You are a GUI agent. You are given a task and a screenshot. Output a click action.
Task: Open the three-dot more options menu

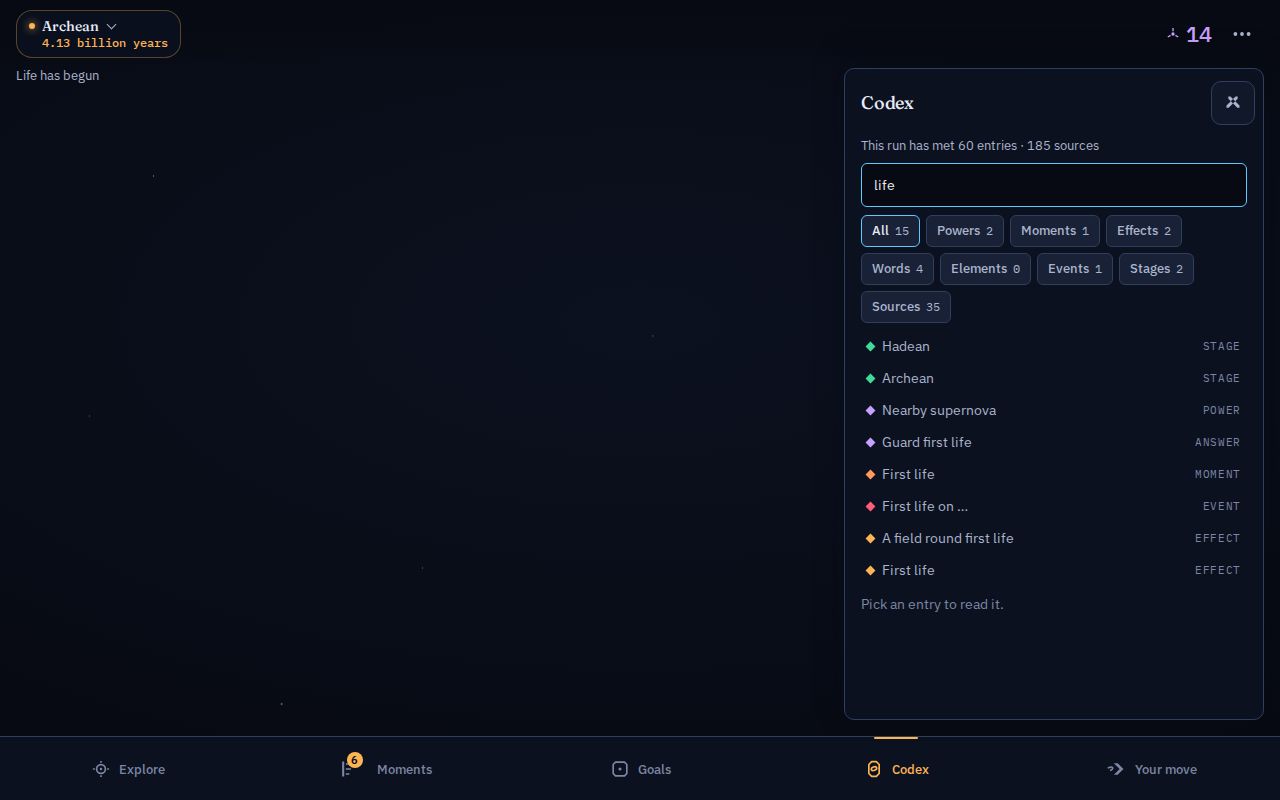(1242, 34)
